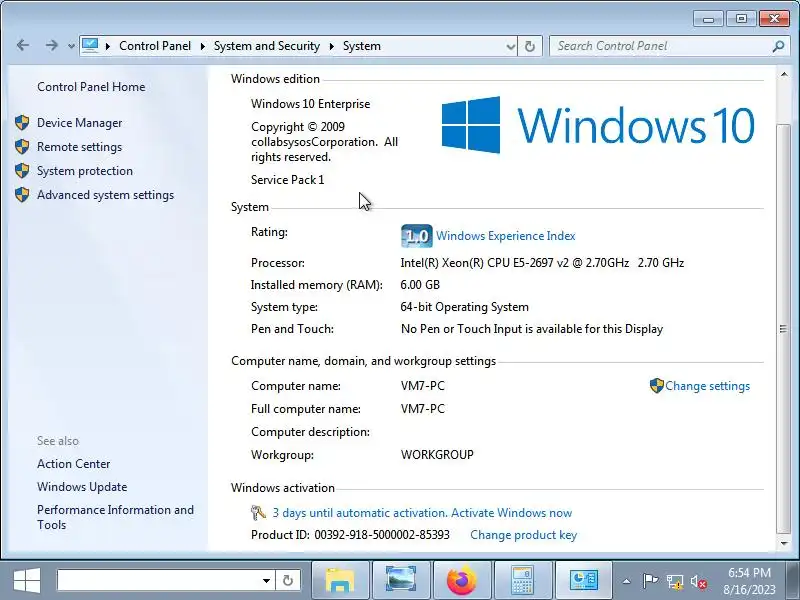Open File Explorer from the taskbar
800x600 pixels.
coord(340,581)
